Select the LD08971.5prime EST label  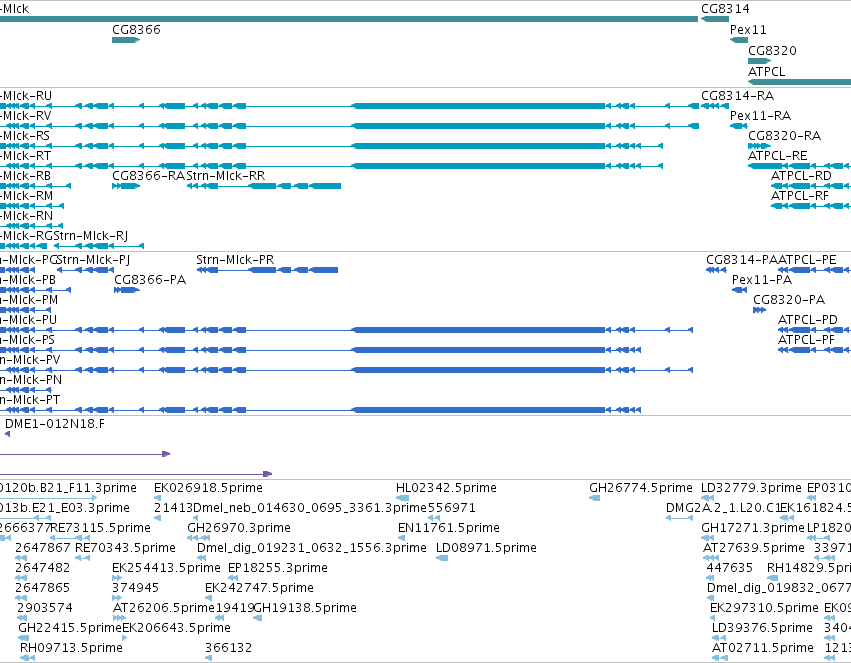pos(486,548)
